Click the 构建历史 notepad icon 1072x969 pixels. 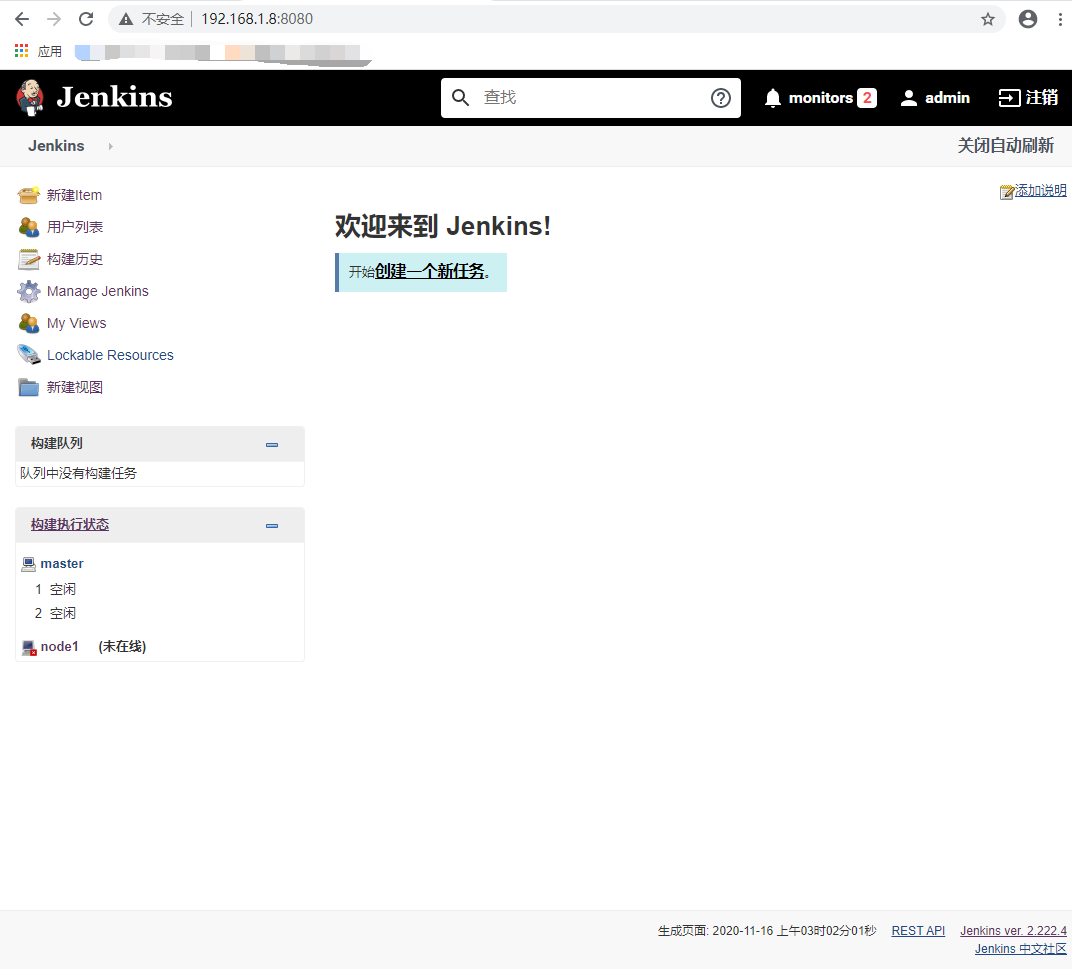tap(29, 259)
